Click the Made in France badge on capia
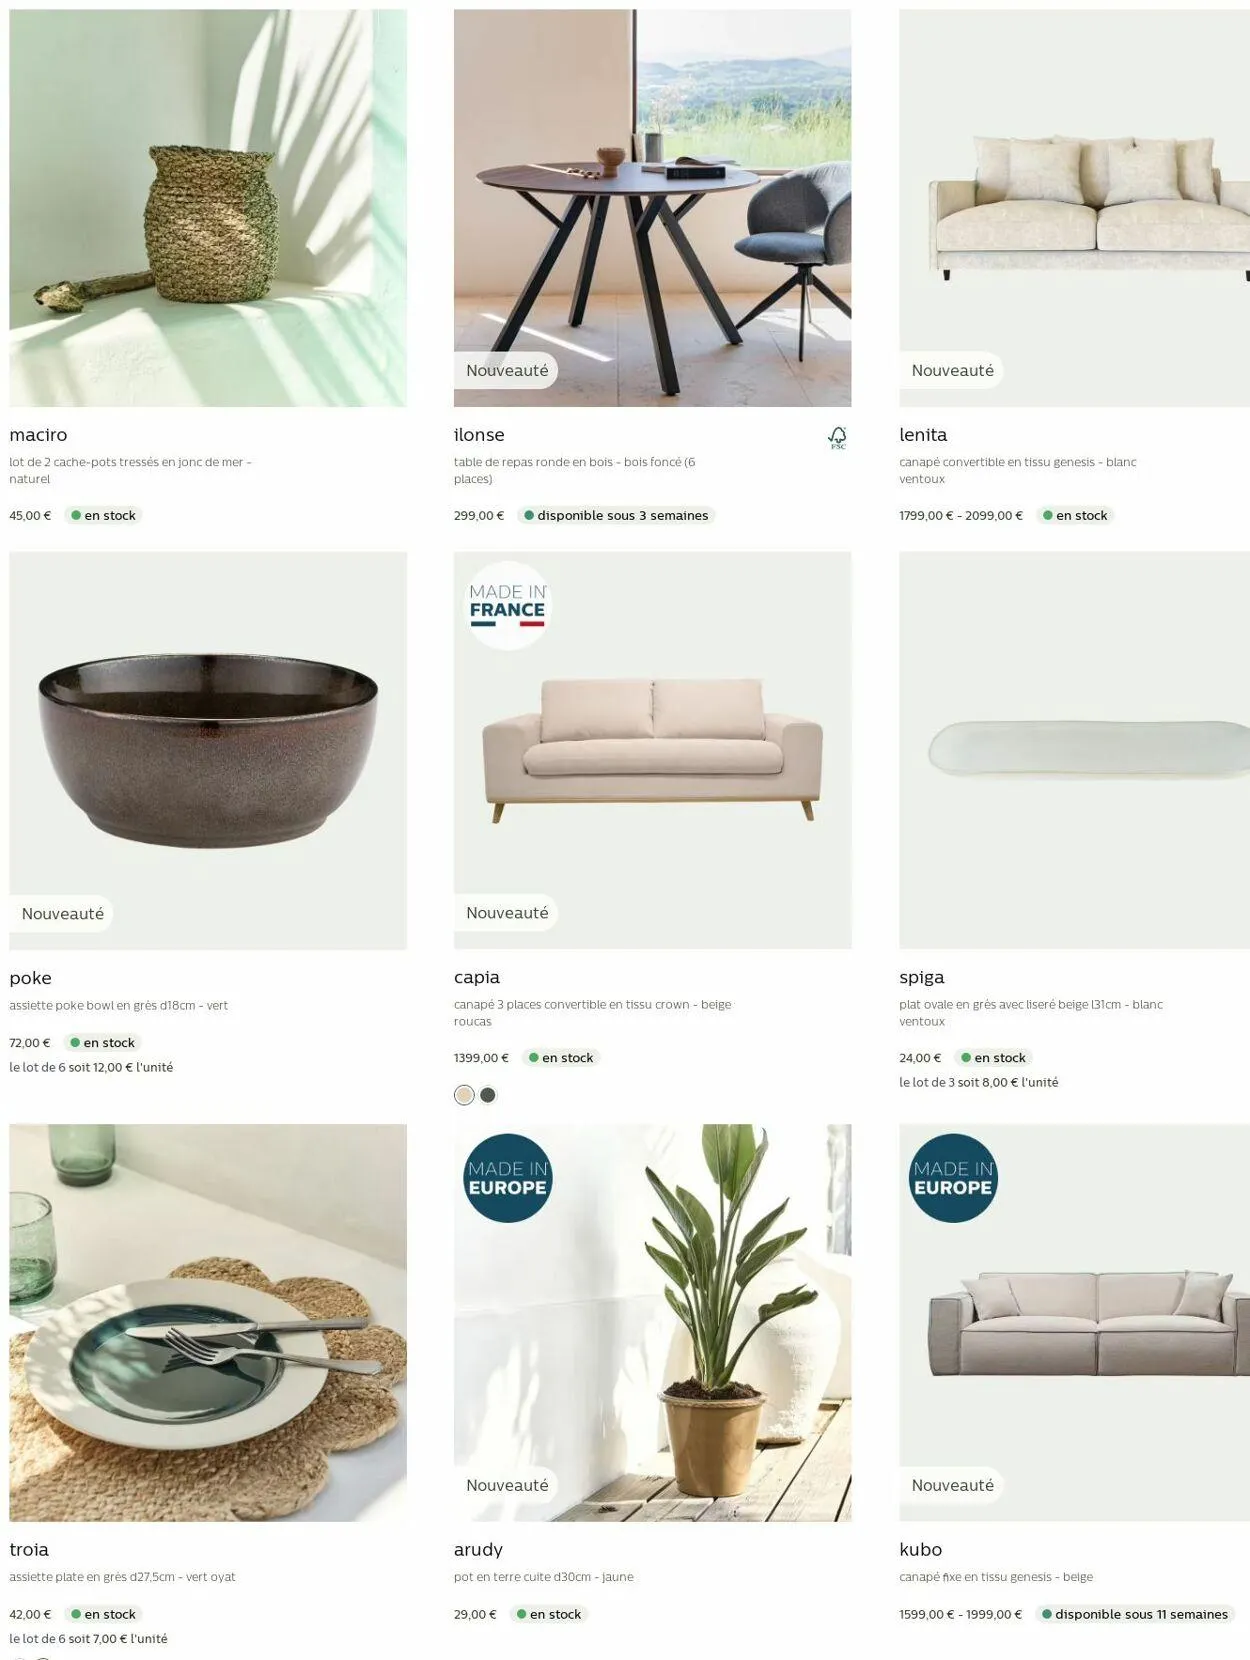This screenshot has width=1250, height=1660. coord(508,606)
